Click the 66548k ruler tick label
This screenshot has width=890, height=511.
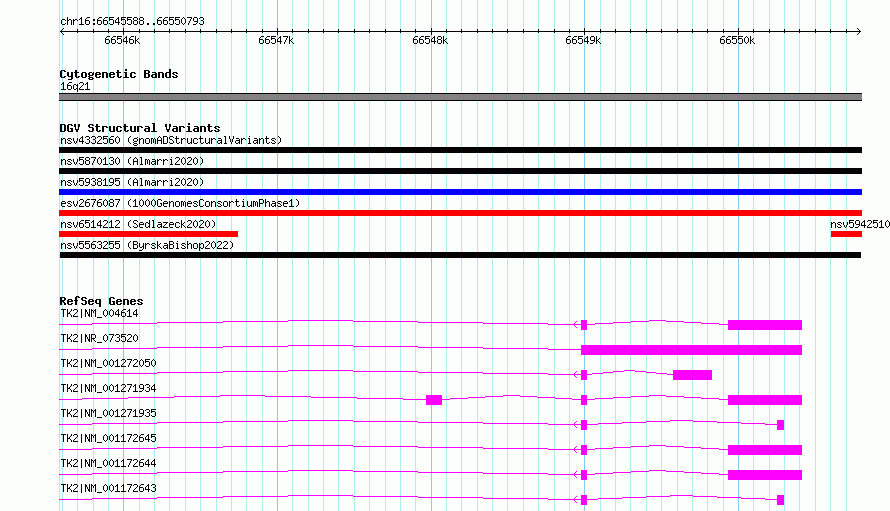point(430,40)
